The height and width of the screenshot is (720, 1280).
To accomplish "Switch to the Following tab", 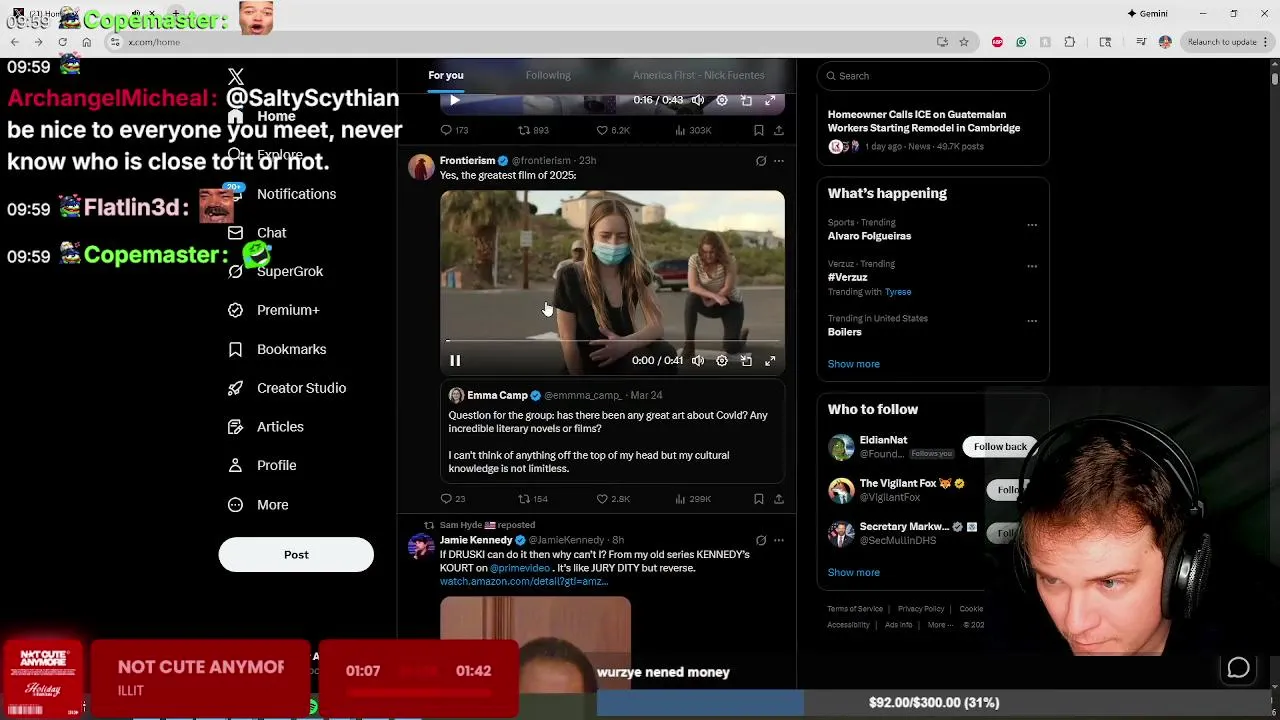I will 548,75.
